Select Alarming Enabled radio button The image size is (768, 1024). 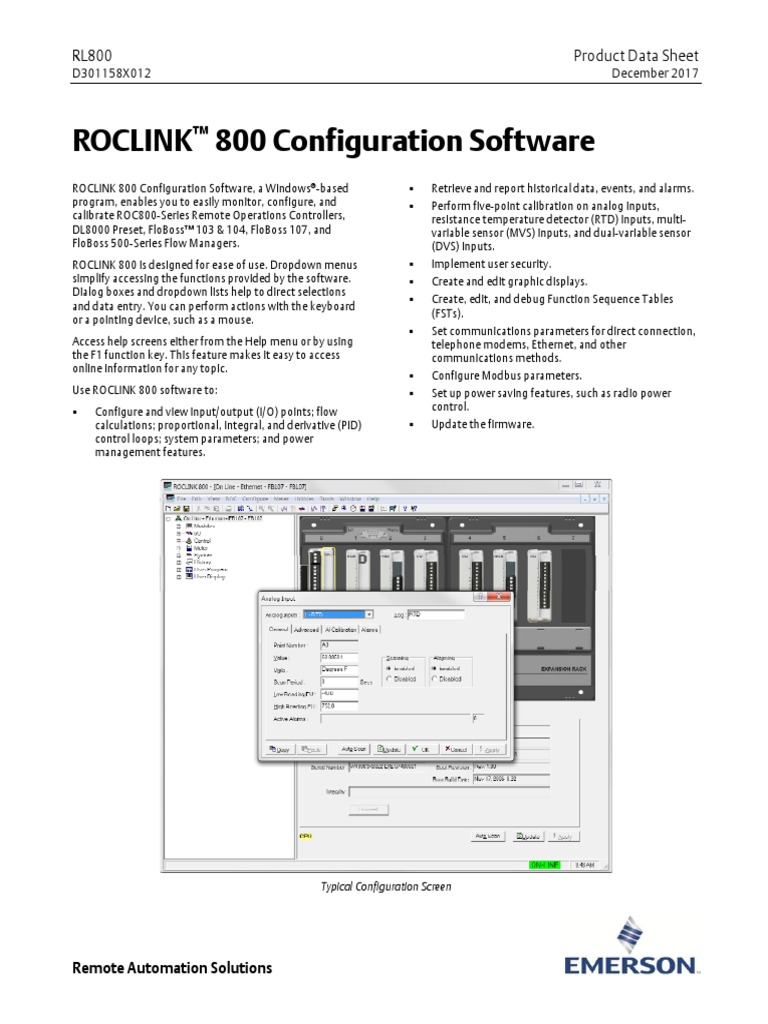pos(434,668)
